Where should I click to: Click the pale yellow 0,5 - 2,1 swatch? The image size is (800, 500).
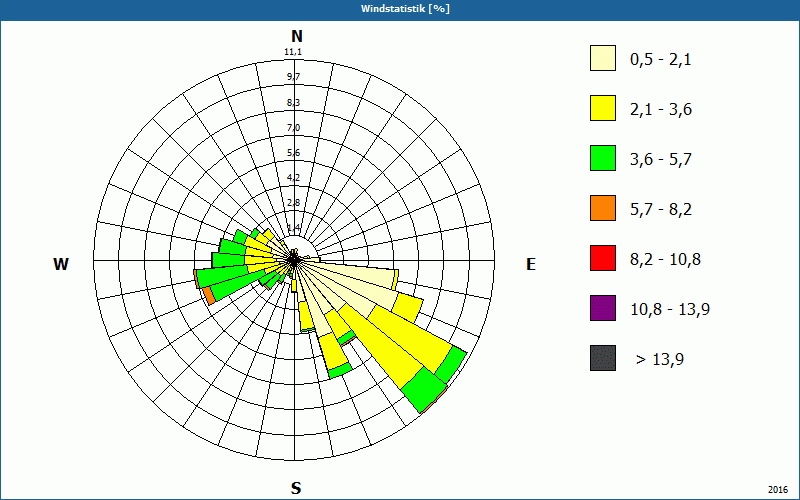[x=603, y=58]
